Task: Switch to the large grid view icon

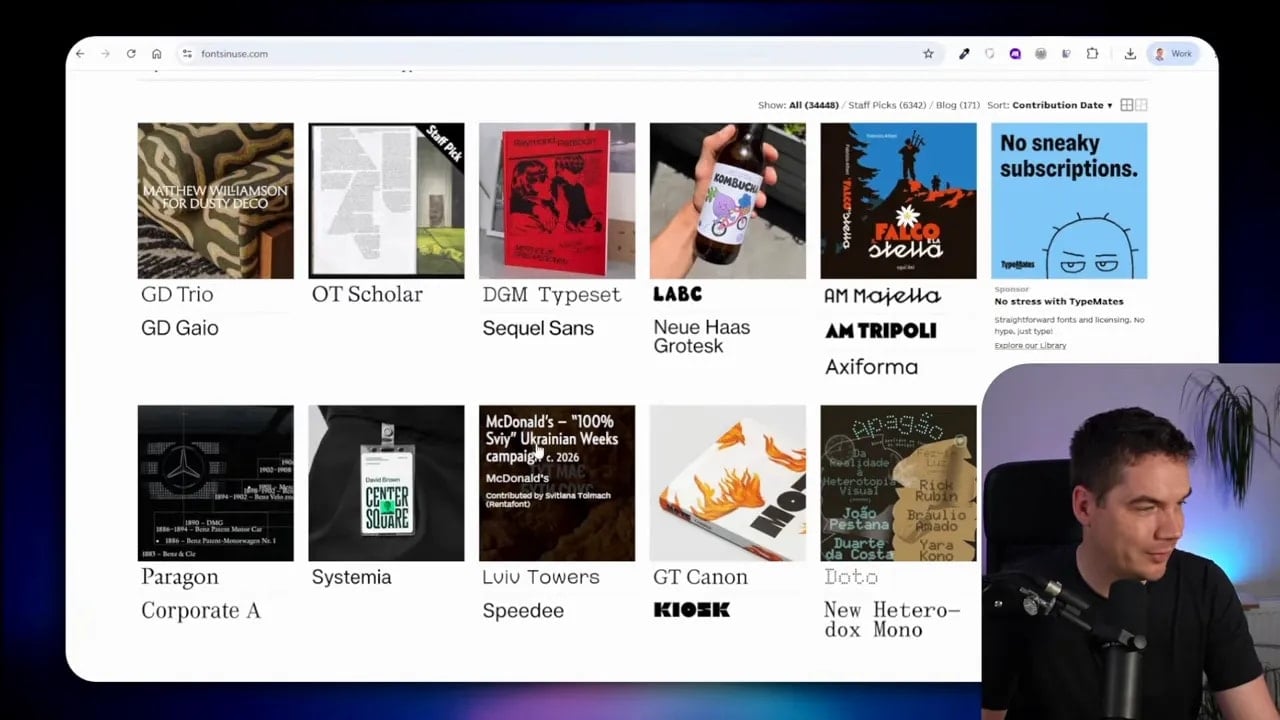Action: pos(1127,105)
